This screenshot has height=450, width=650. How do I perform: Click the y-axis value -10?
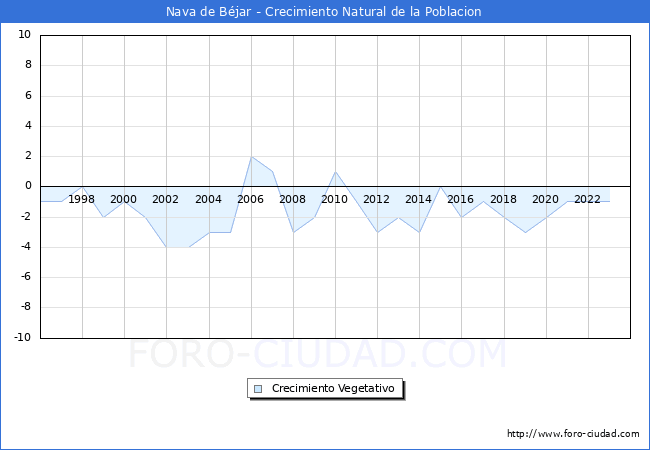[x=23, y=337]
